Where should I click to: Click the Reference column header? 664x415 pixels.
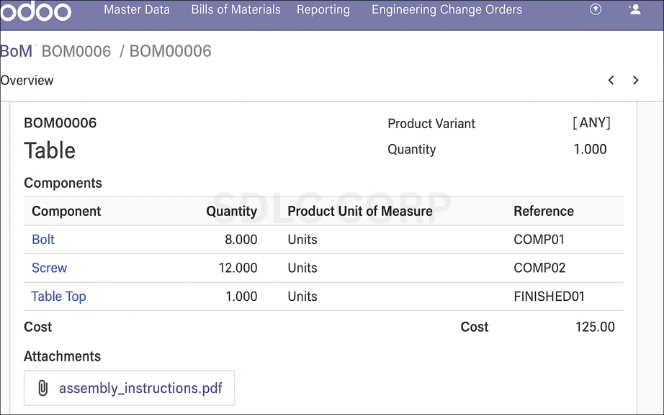(x=544, y=211)
